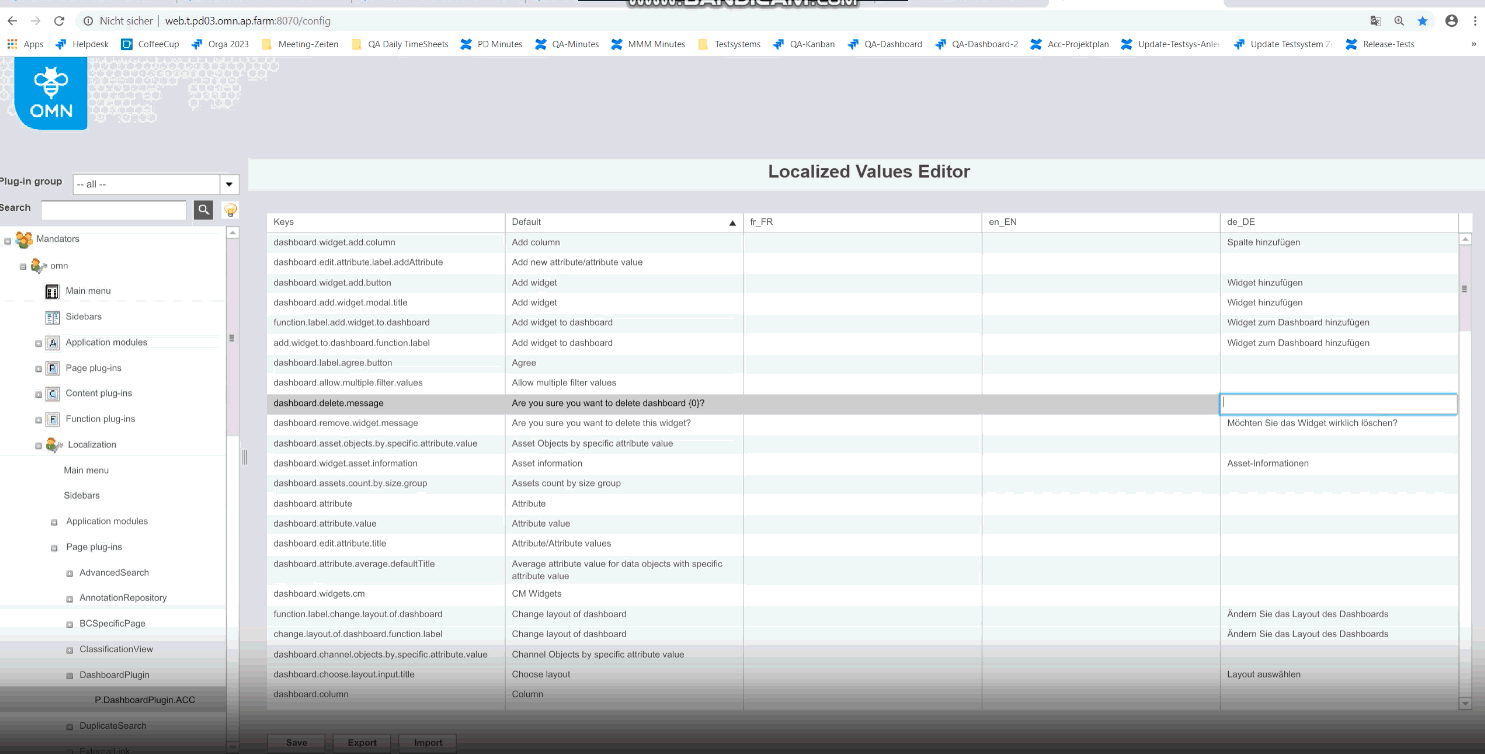This screenshot has height=754, width=1485.
Task: Expand the Function plug-ins tree node
Action: [39, 420]
